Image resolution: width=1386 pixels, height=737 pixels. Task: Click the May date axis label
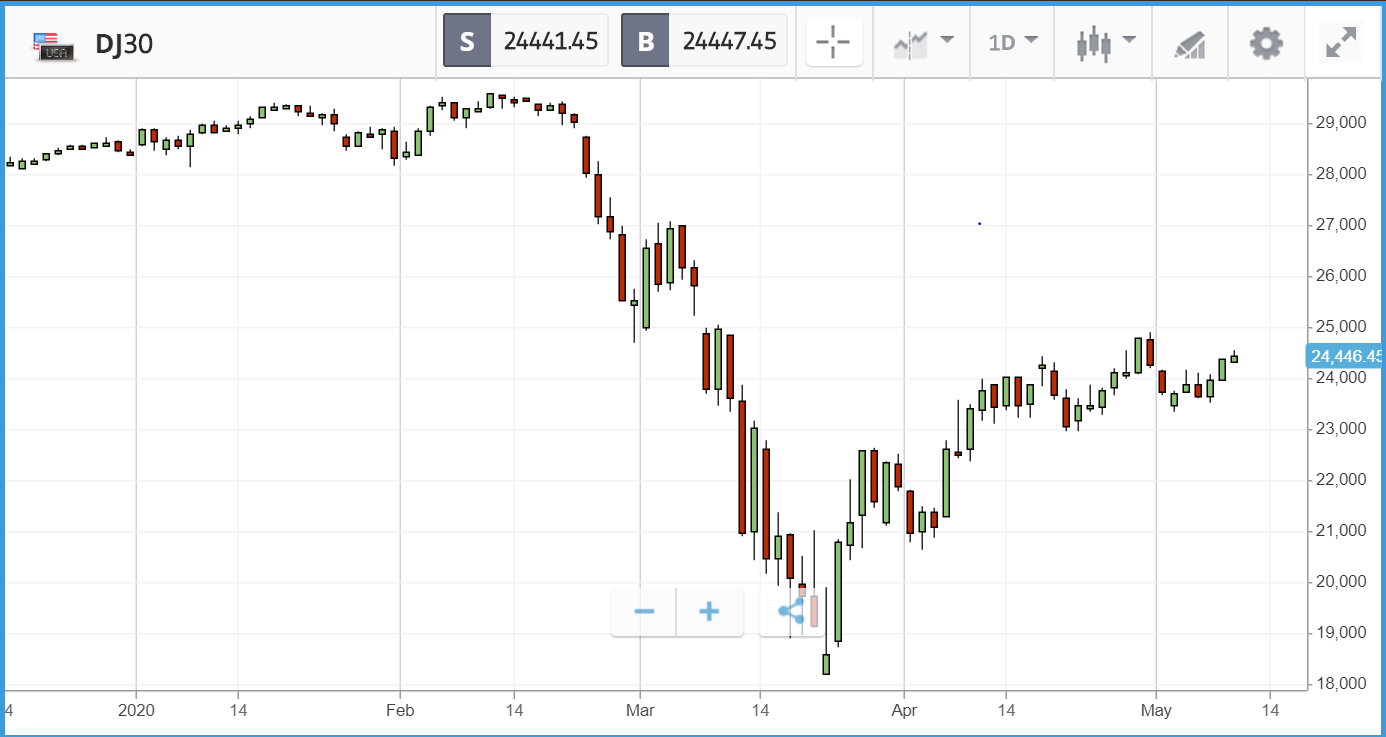click(1156, 710)
